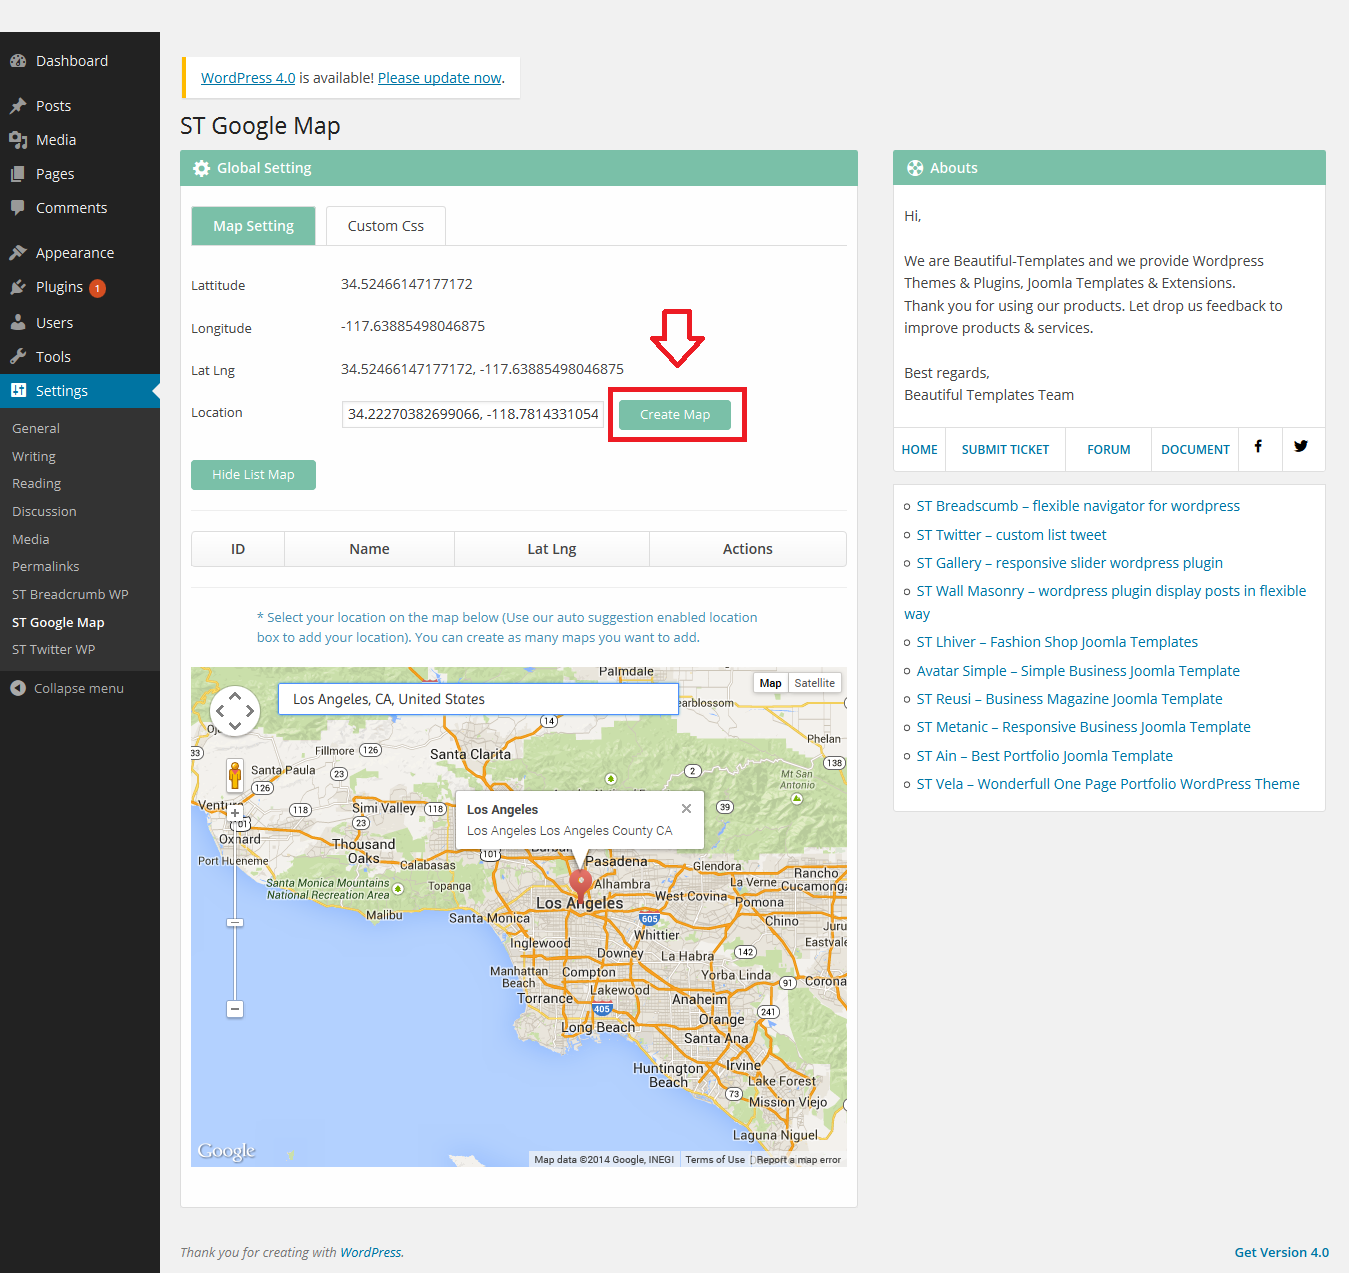This screenshot has width=1349, height=1273.
Task: Switch to the Map Setting tab
Action: pyautogui.click(x=253, y=226)
